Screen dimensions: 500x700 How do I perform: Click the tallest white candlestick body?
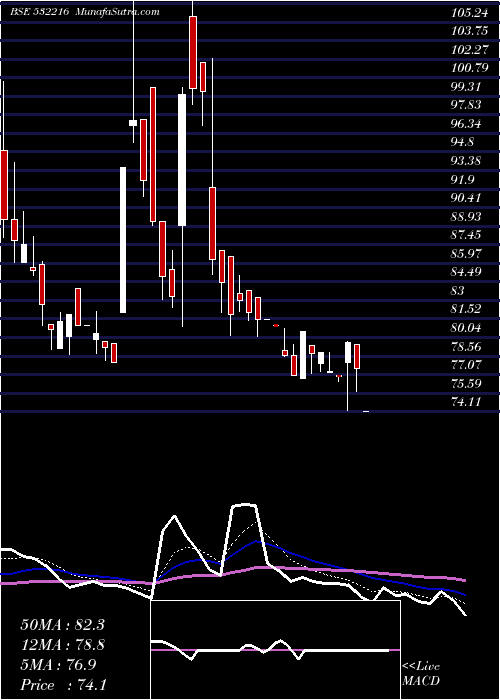point(123,240)
